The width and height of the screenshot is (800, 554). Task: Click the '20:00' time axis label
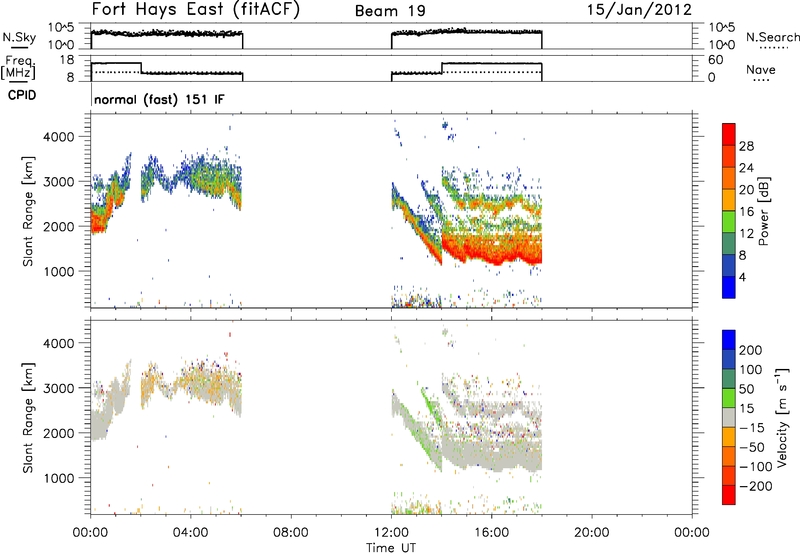pos(592,533)
